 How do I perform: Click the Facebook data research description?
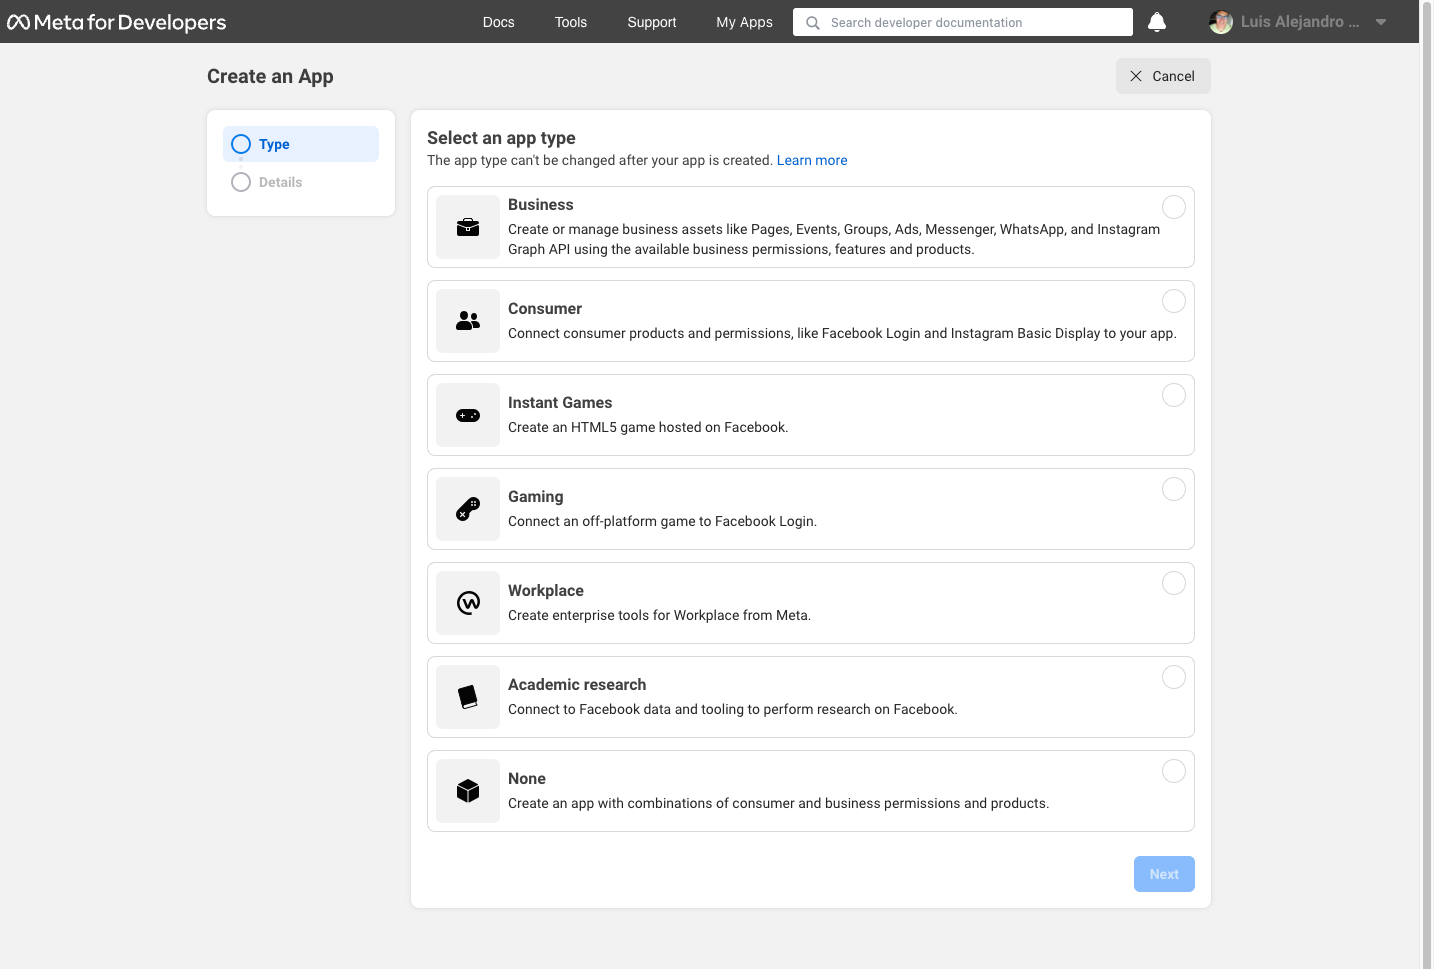click(733, 709)
